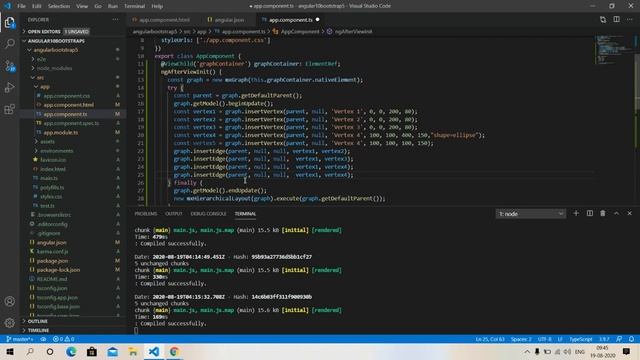Split the terminal panel

(x=589, y=213)
